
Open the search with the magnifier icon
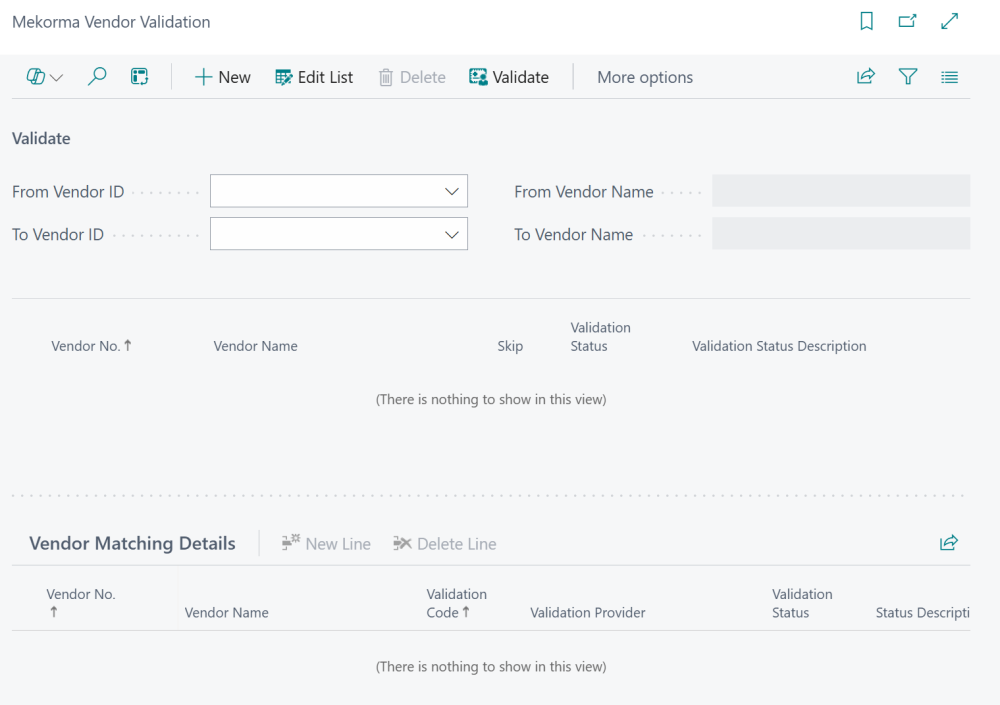click(x=97, y=76)
